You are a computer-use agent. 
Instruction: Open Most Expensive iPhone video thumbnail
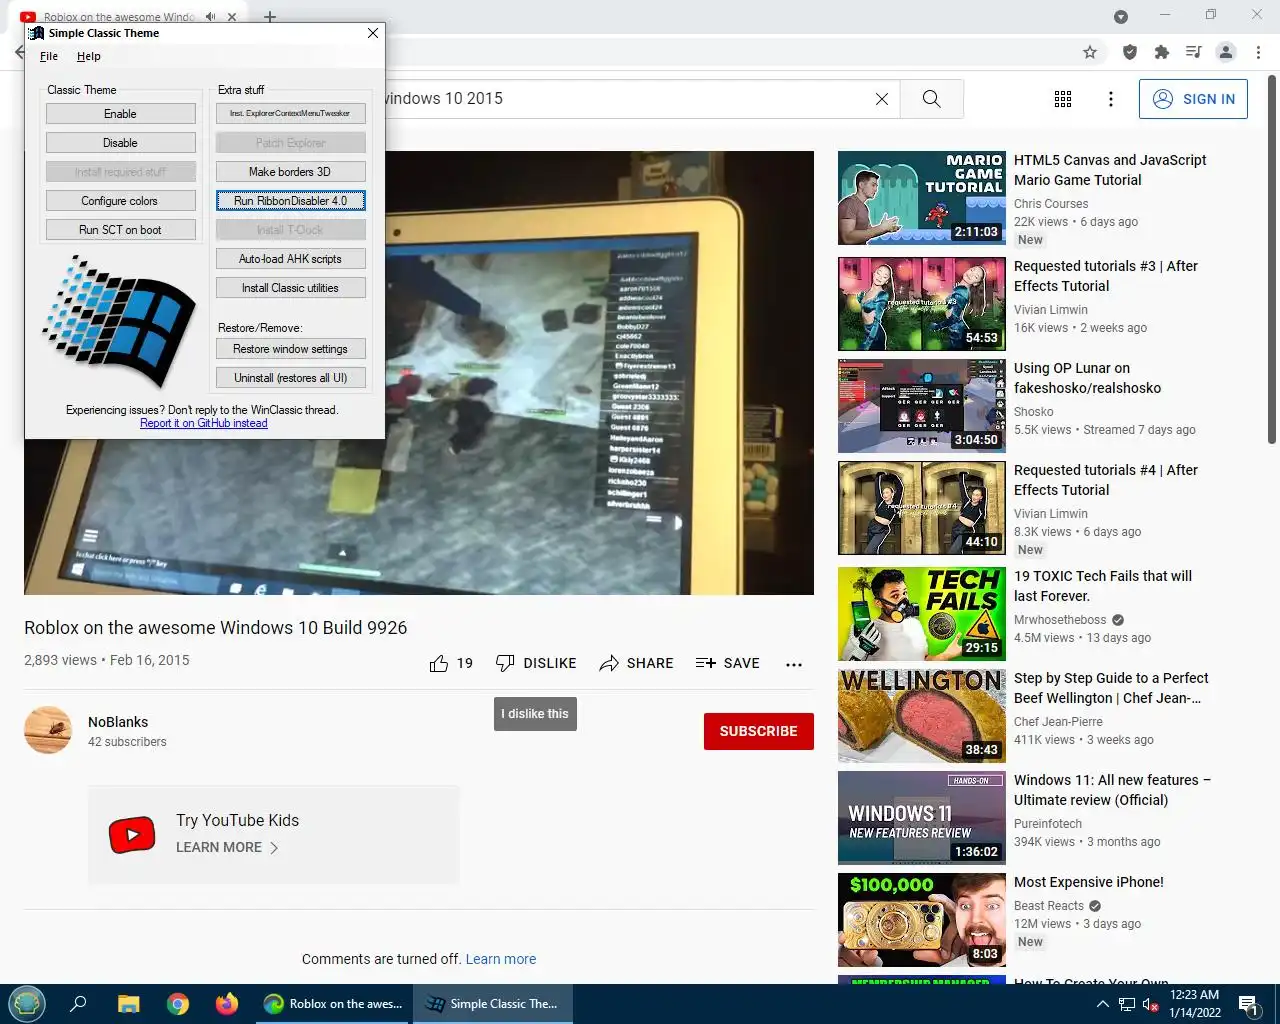922,920
